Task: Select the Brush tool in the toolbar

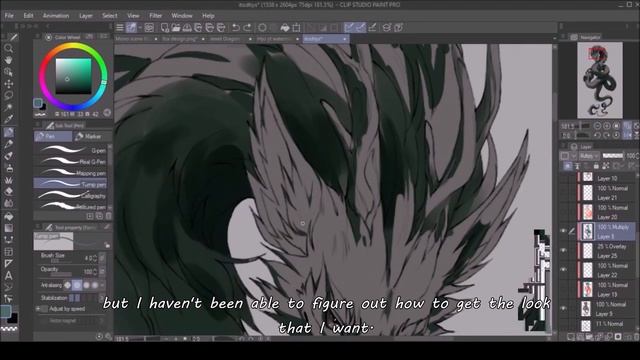Action: click(x=8, y=156)
